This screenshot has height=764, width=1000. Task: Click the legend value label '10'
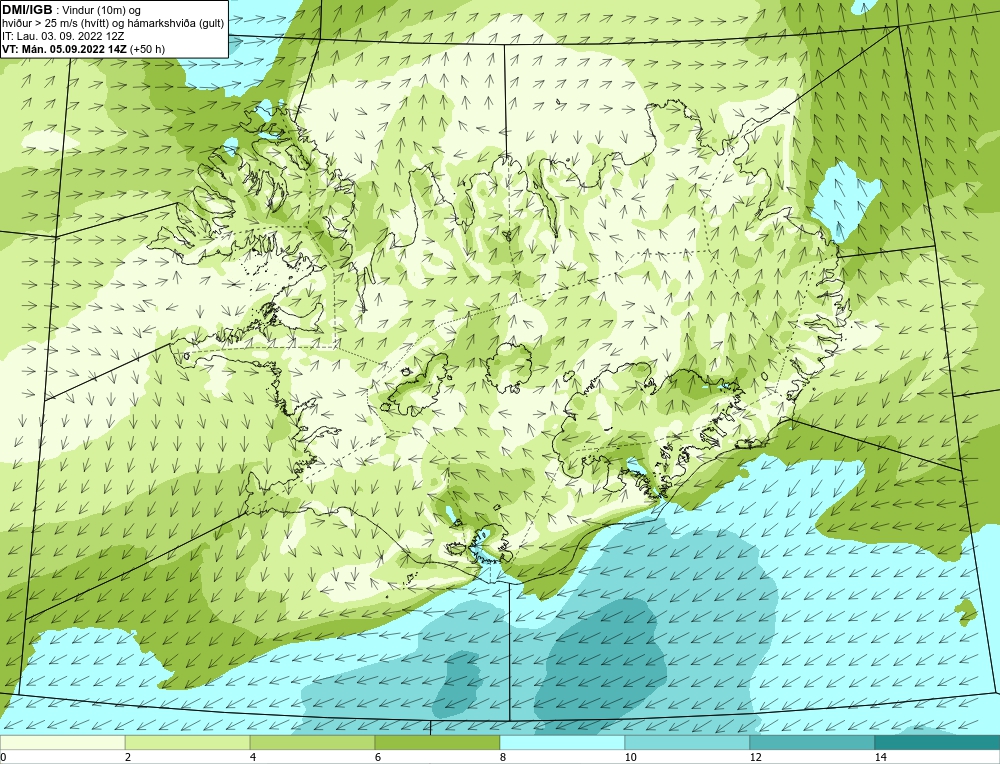[630, 757]
